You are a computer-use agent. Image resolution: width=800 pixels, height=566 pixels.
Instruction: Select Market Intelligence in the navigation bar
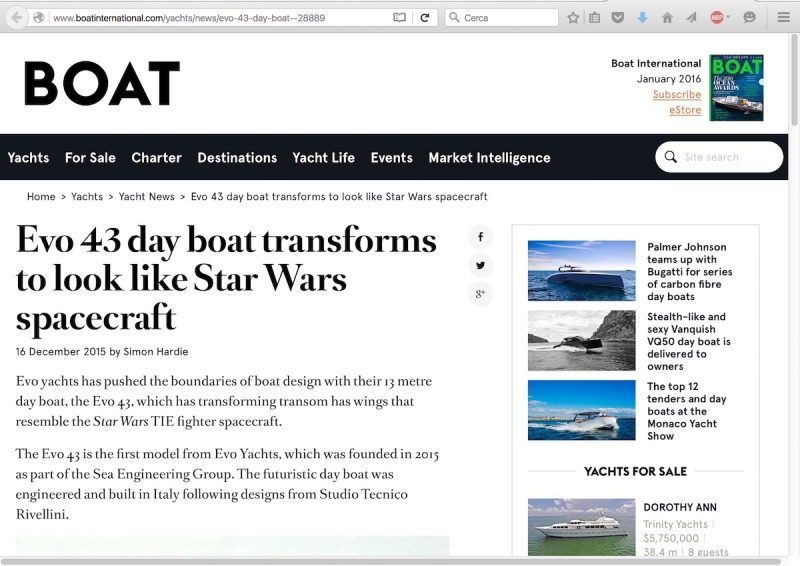coord(489,158)
